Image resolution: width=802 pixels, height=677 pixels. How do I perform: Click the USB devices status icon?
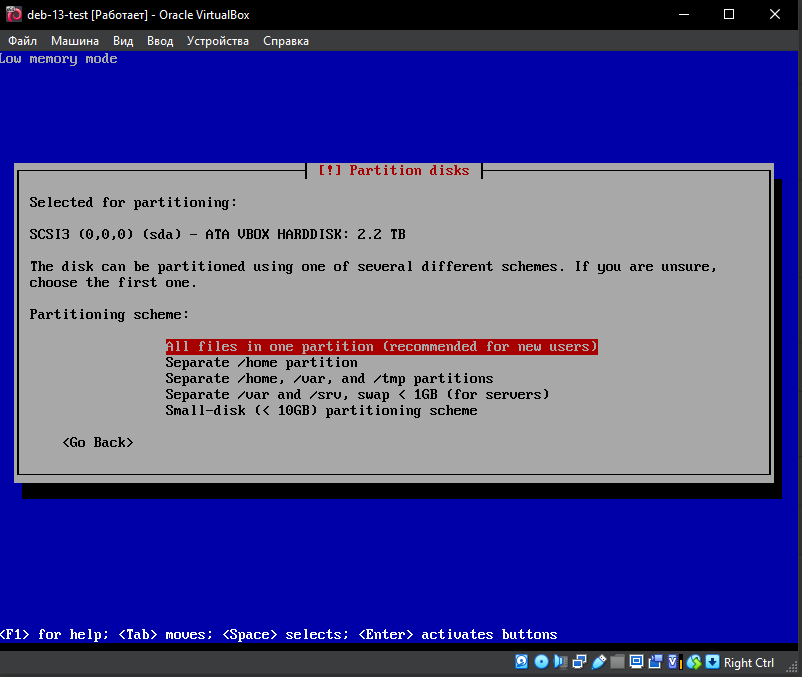598,662
